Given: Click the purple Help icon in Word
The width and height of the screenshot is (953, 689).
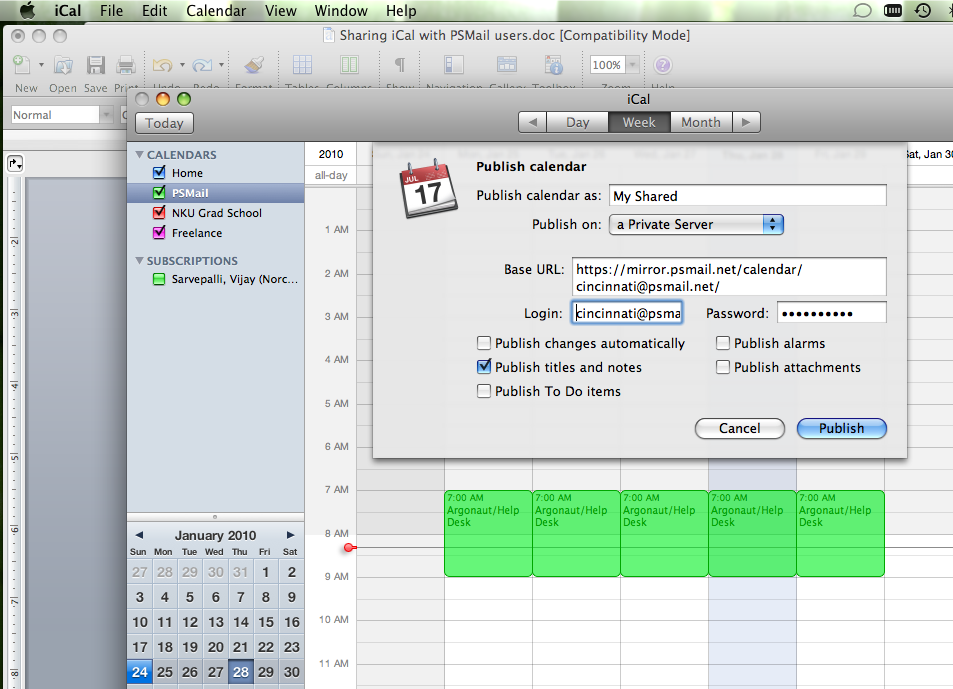Looking at the screenshot, I should 662,65.
